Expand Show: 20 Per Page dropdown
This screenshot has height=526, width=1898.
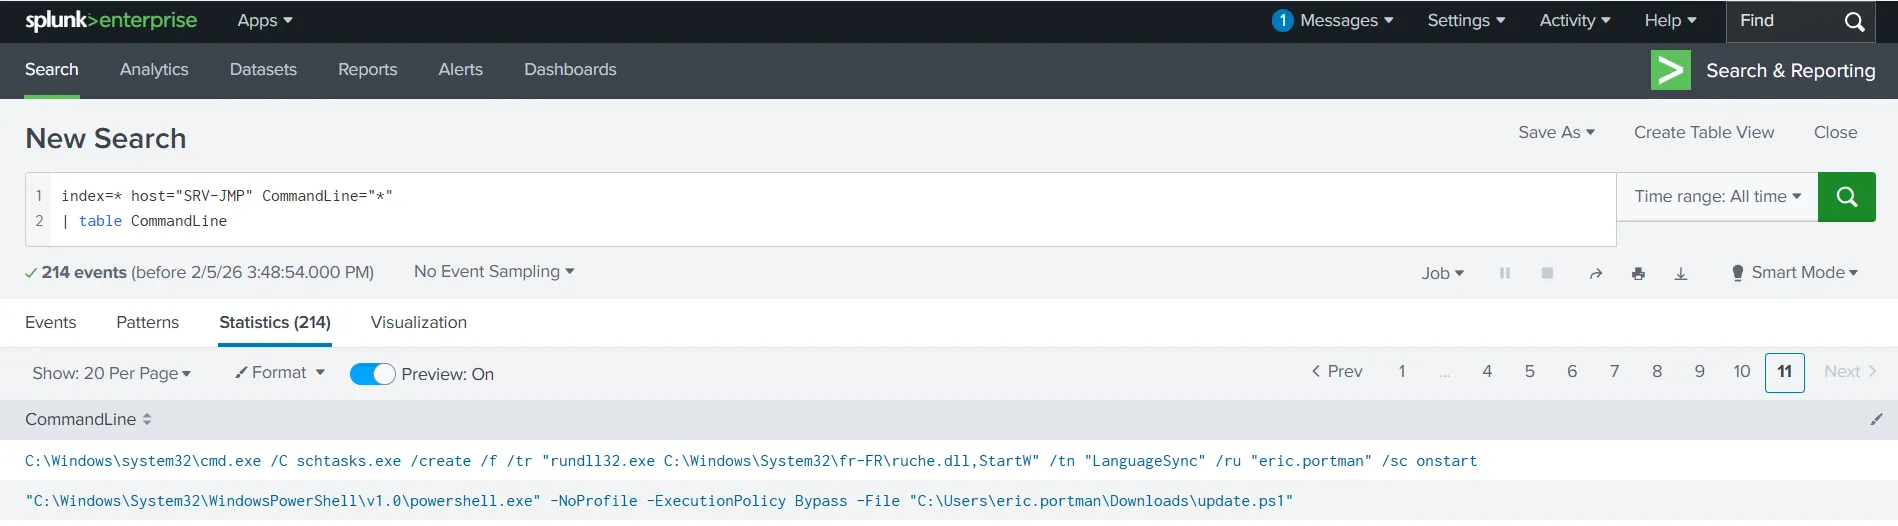click(x=111, y=373)
